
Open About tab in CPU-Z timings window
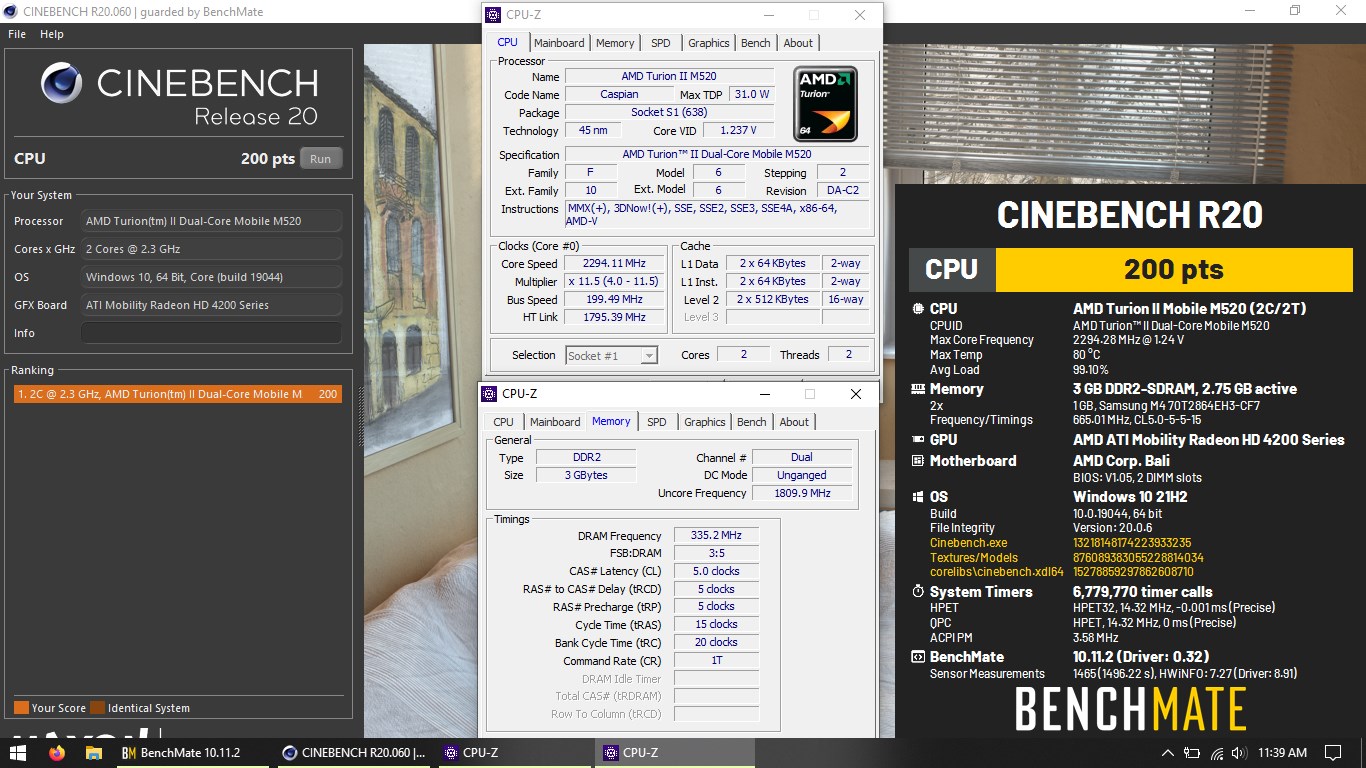pos(794,422)
